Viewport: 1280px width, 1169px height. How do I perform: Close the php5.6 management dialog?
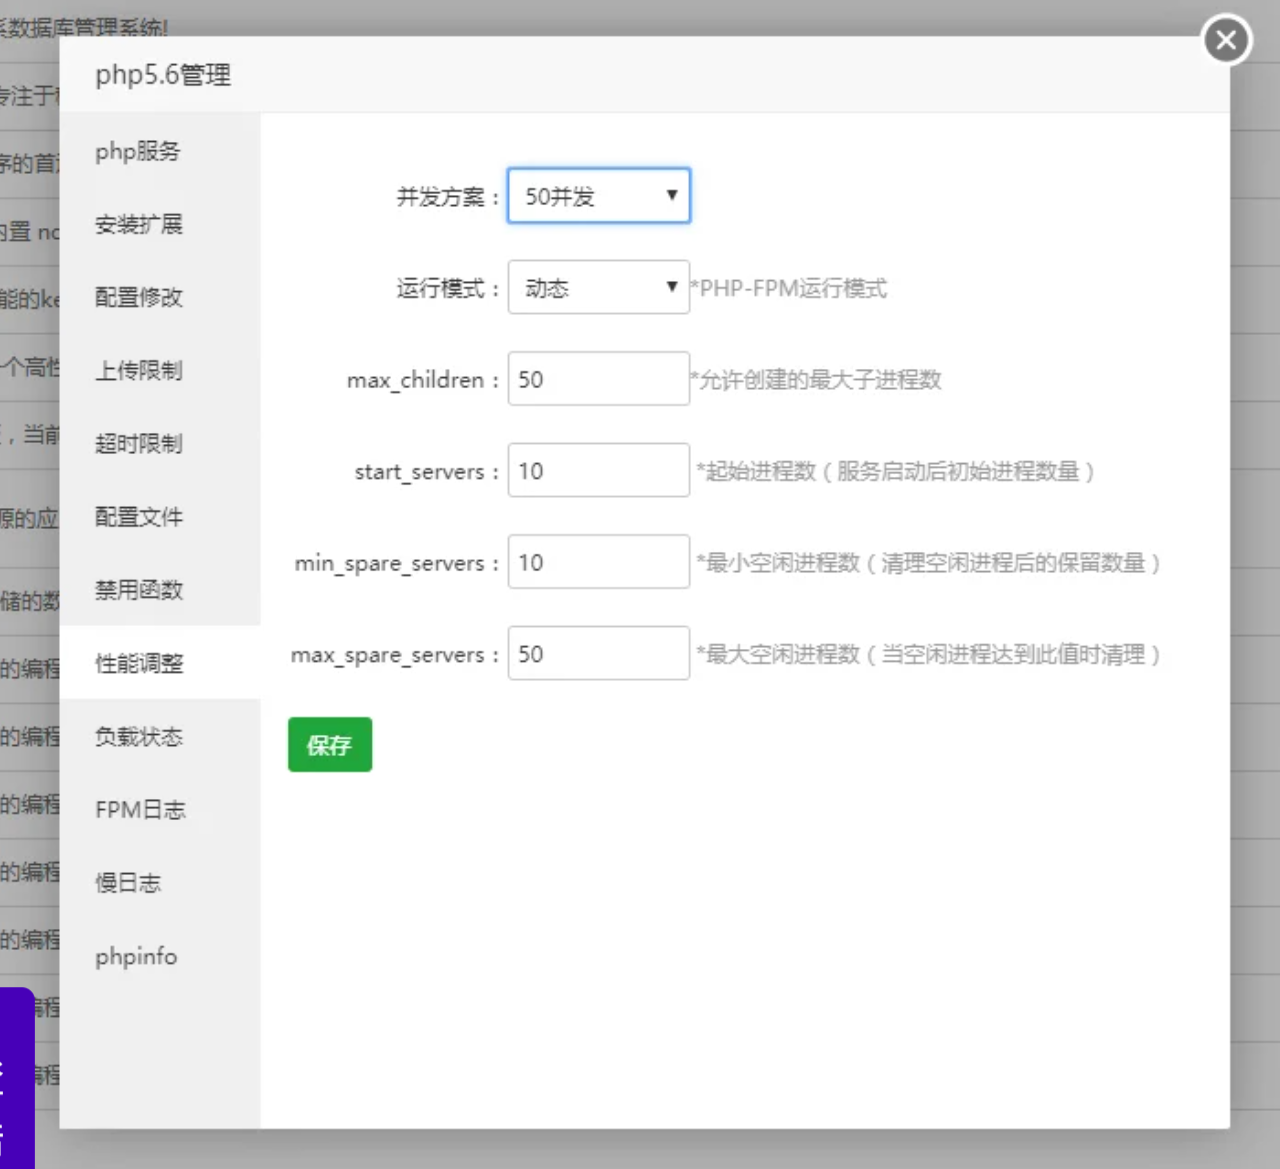[x=1226, y=40]
